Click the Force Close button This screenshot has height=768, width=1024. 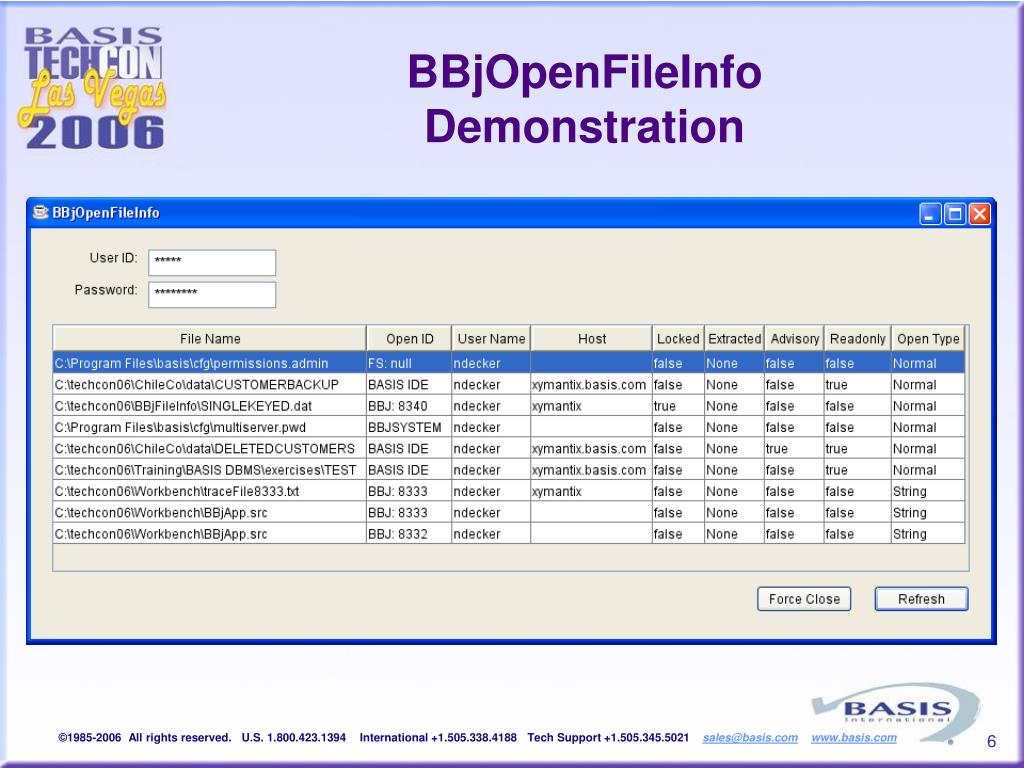coord(804,599)
